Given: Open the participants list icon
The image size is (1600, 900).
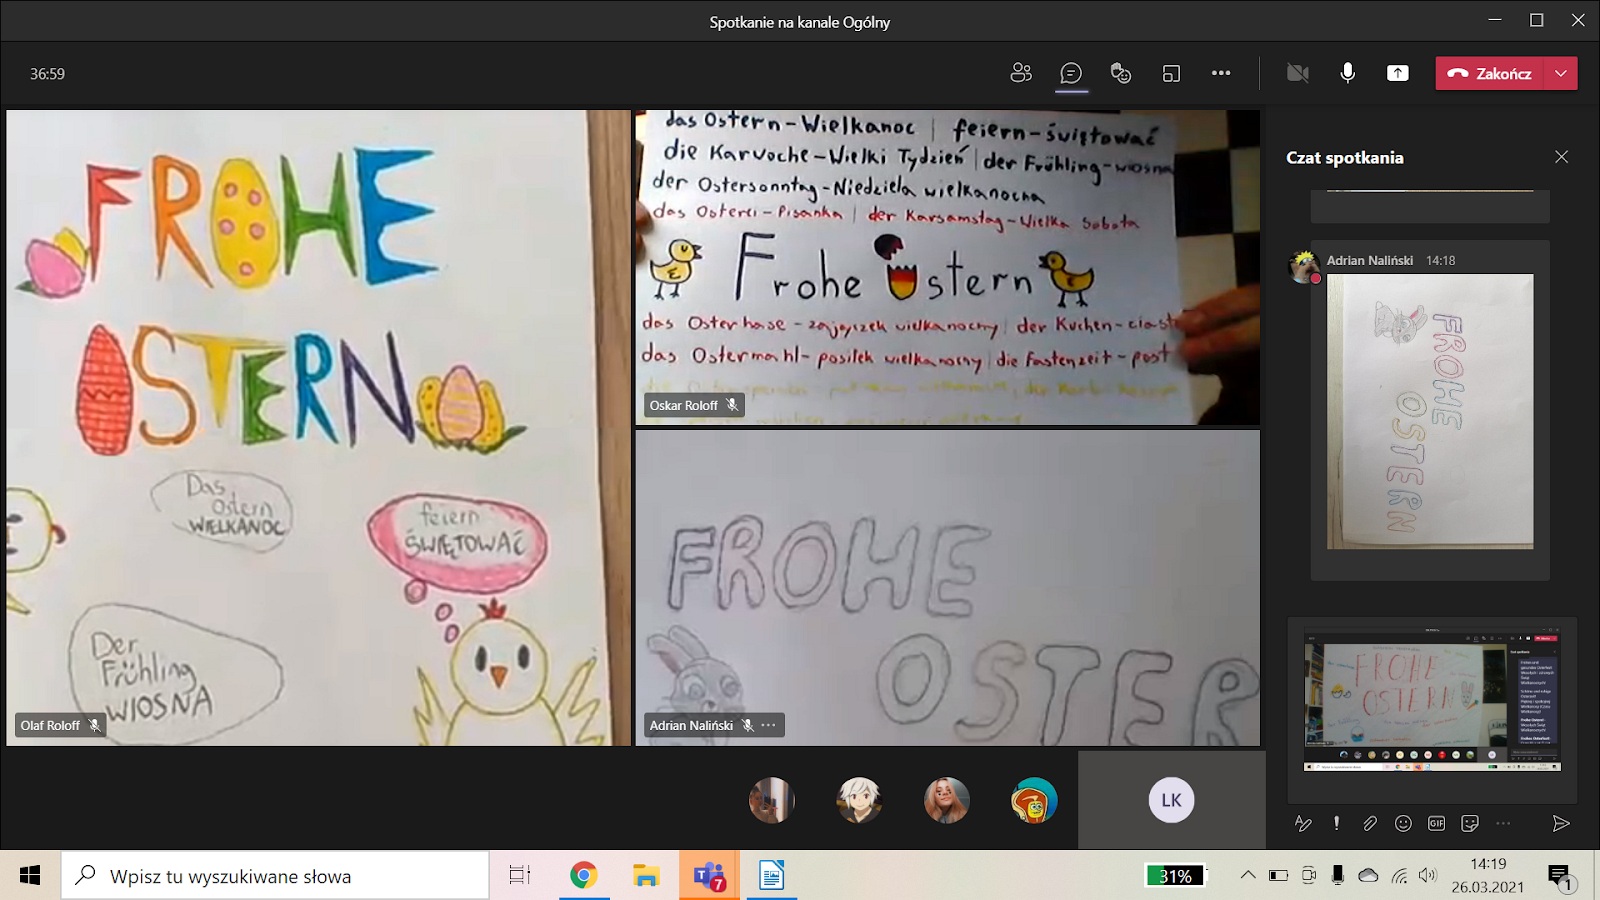Looking at the screenshot, I should [1021, 73].
